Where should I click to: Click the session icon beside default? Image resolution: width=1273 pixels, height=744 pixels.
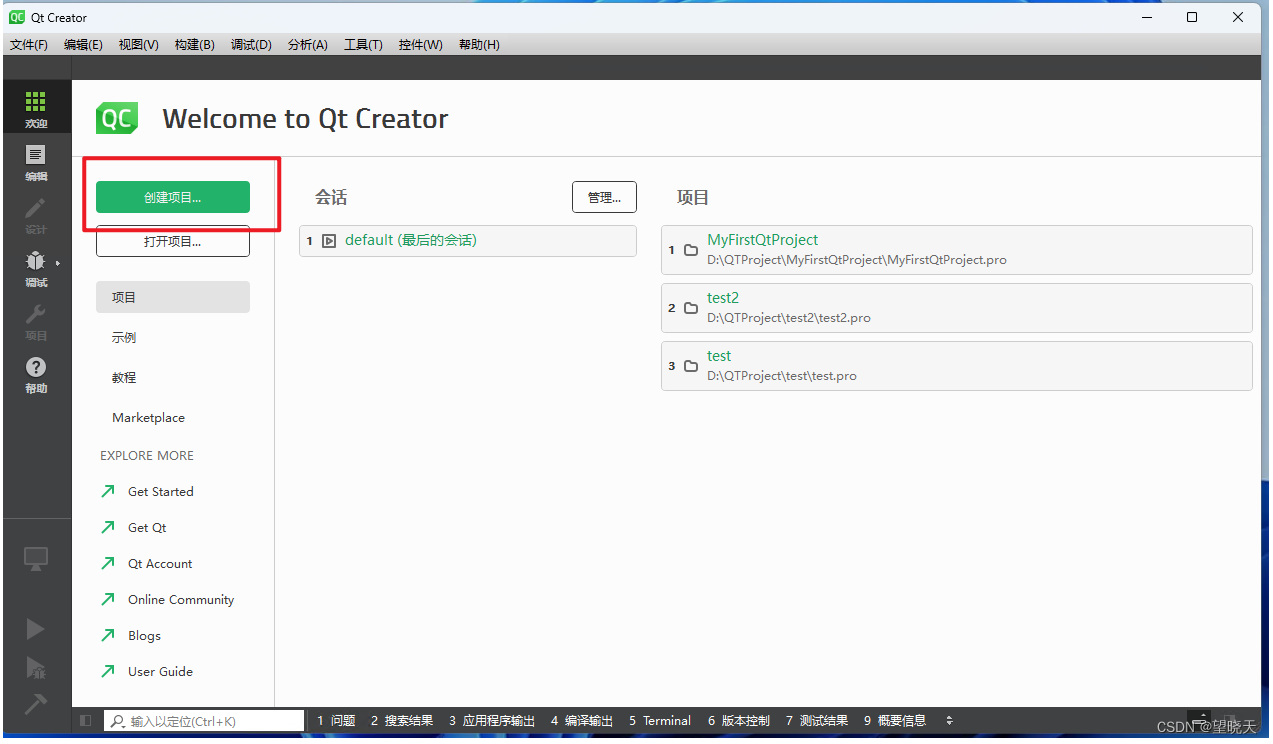click(329, 241)
